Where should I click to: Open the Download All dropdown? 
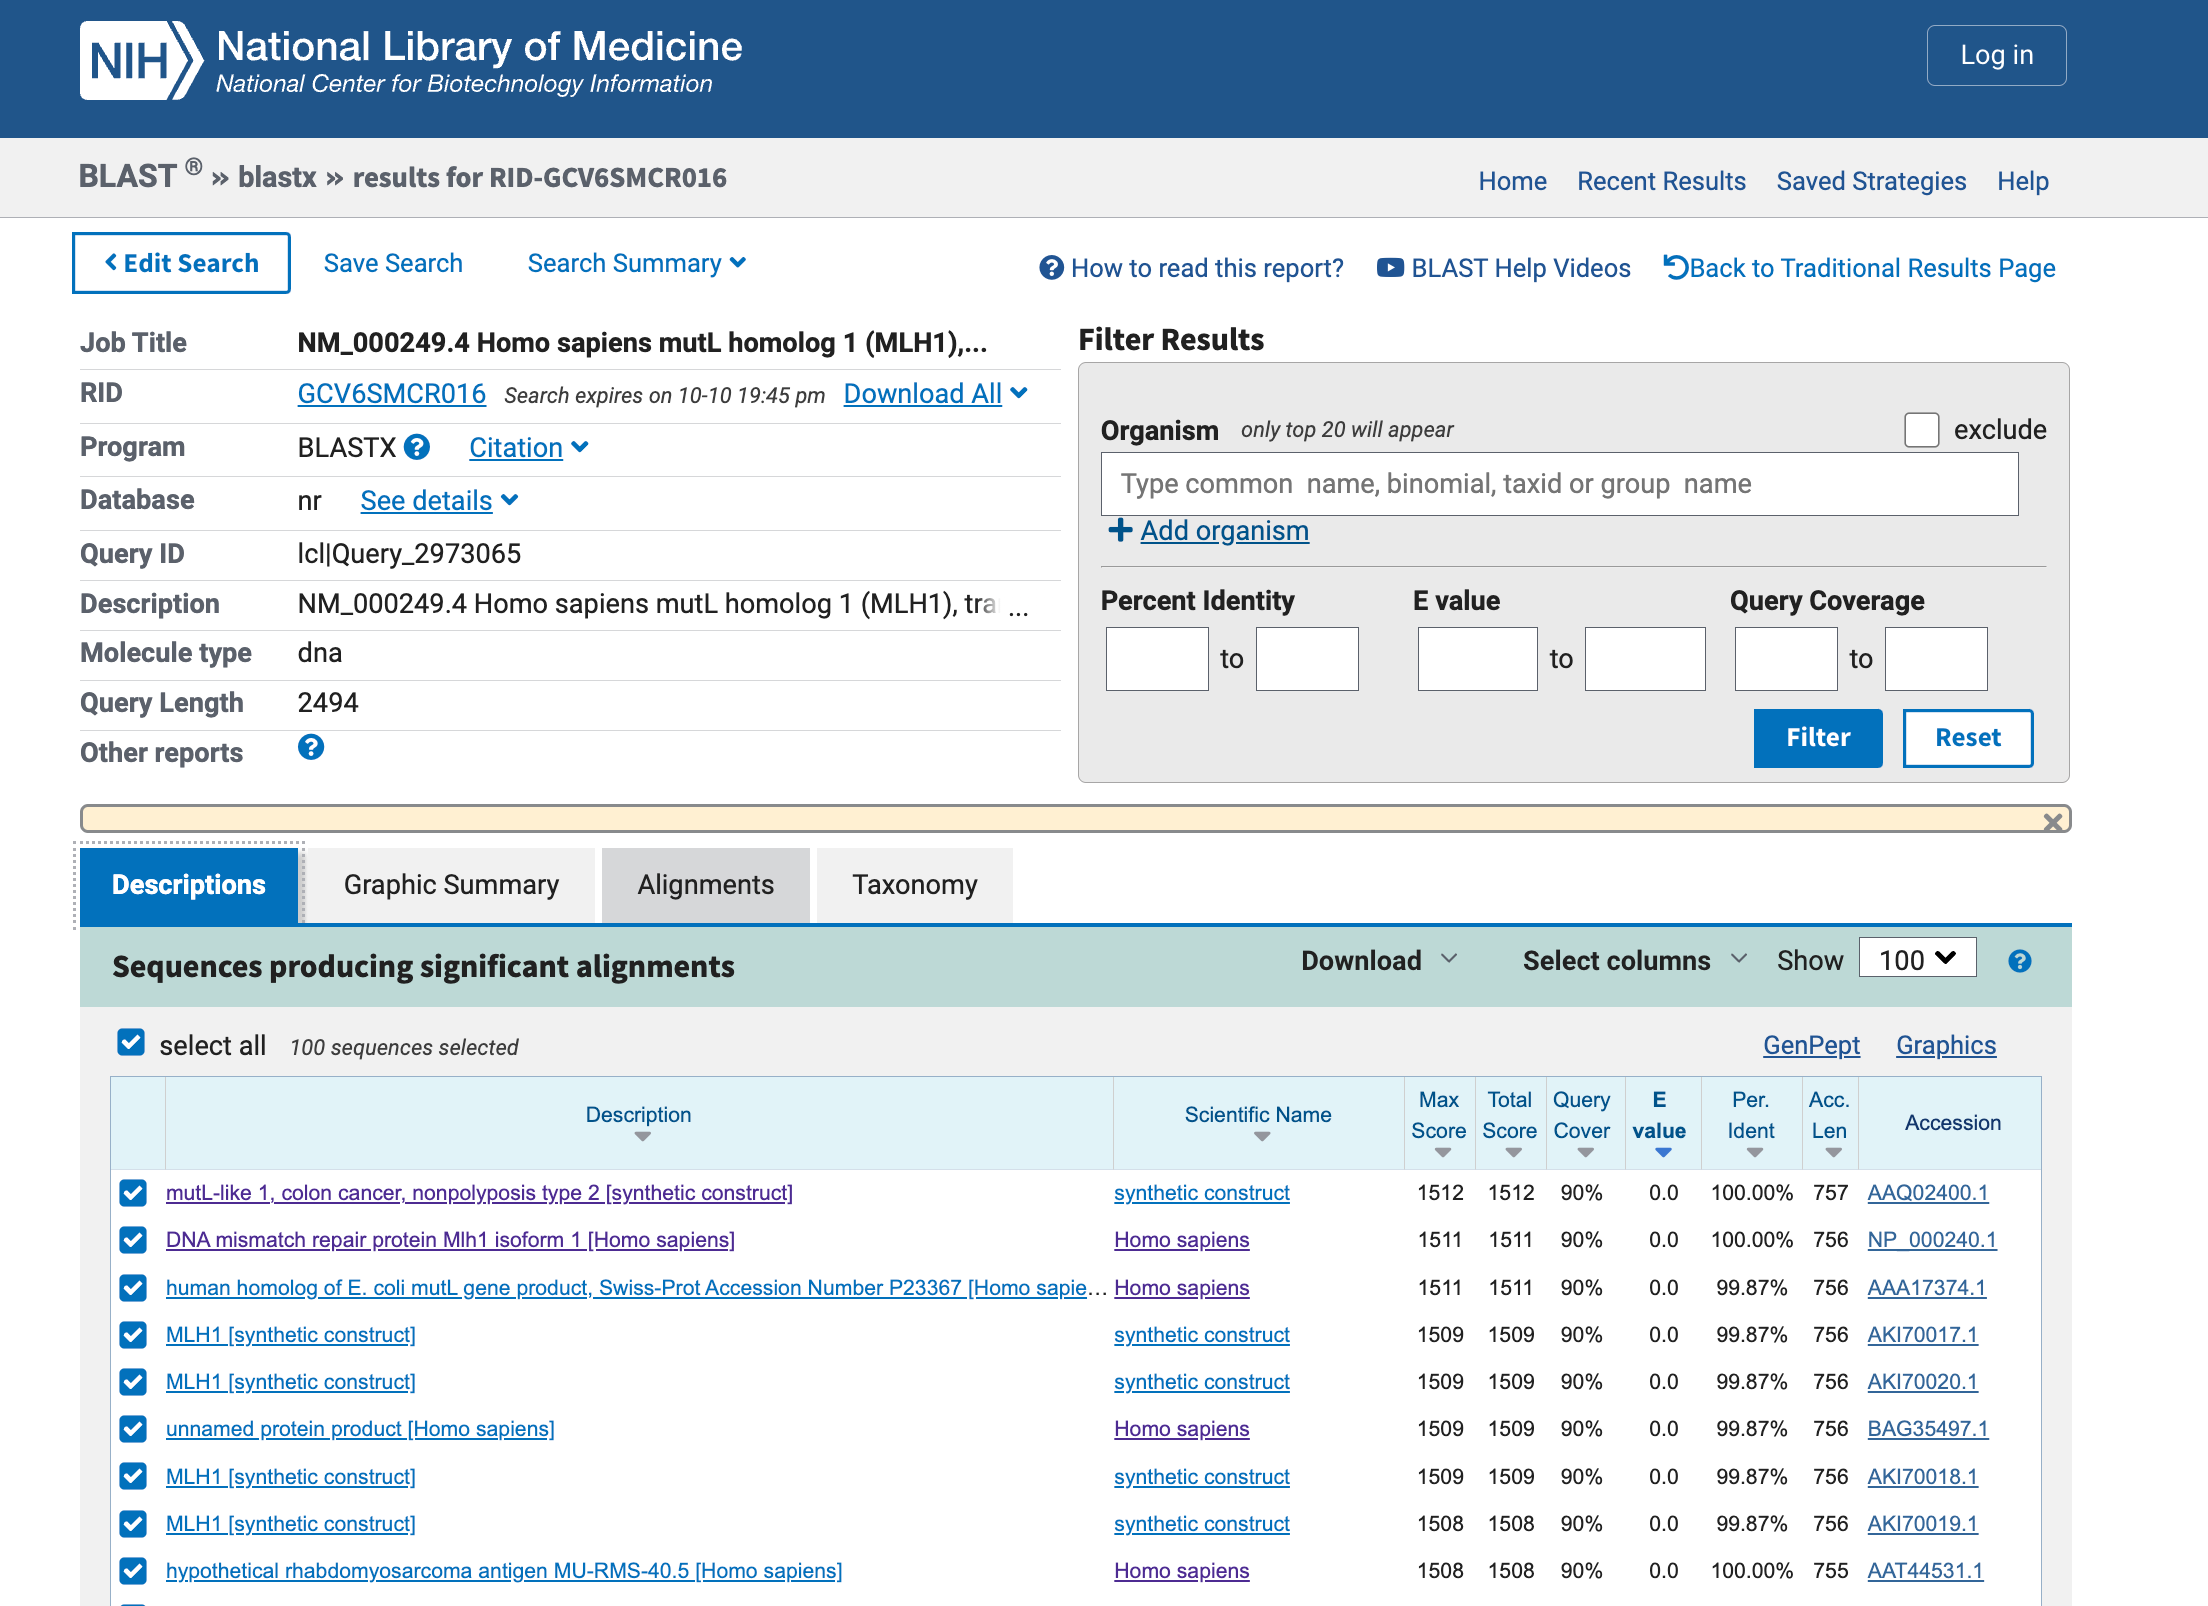pos(935,394)
